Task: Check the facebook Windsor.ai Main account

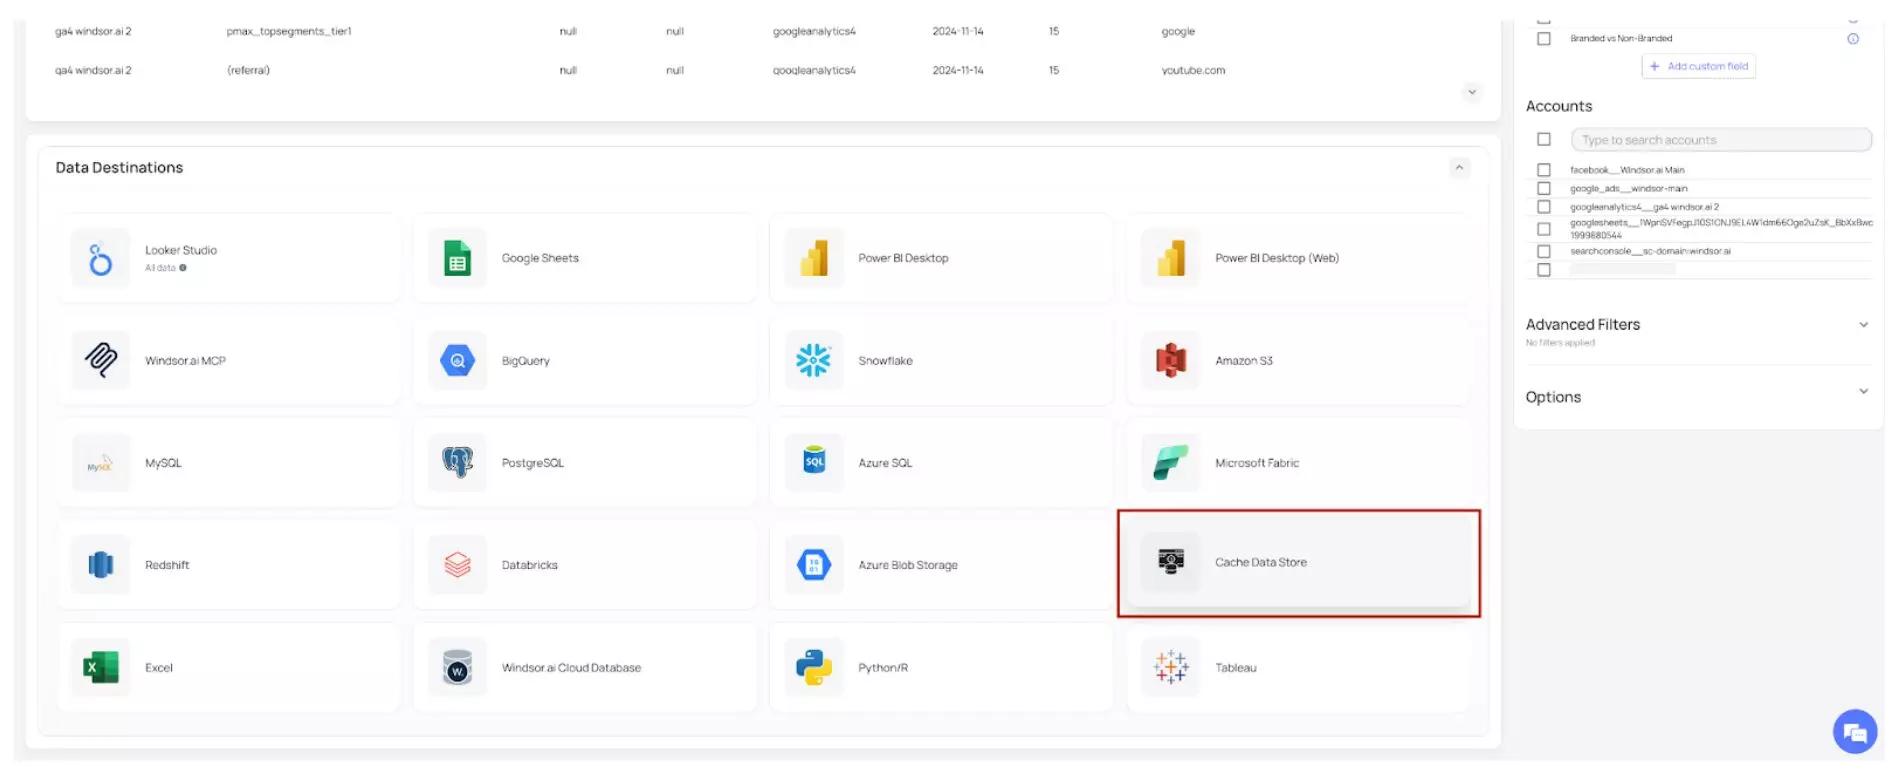Action: 1544,170
